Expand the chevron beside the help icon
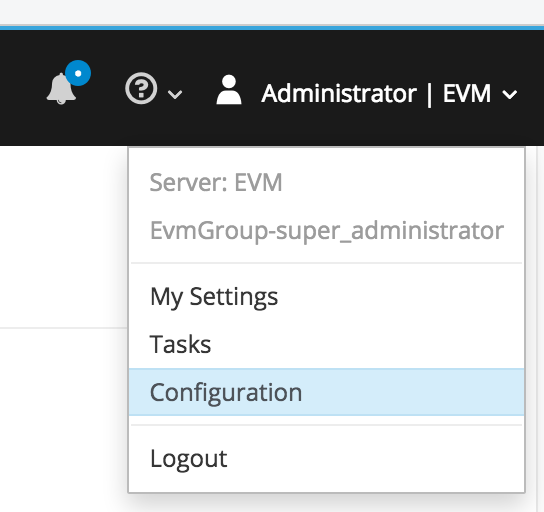Image resolution: width=544 pixels, height=512 pixels. coord(175,94)
